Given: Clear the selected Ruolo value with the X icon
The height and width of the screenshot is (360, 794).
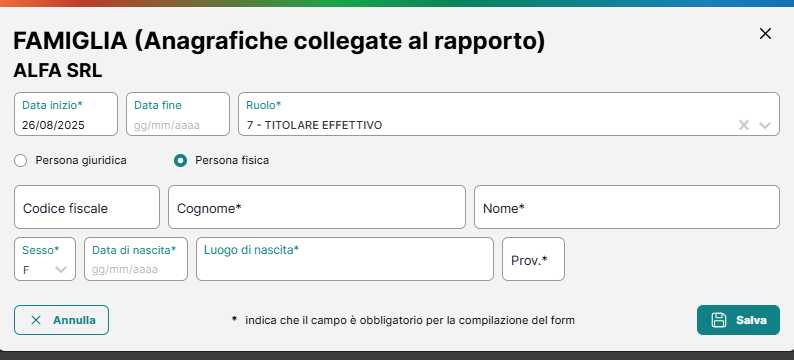Looking at the screenshot, I should pos(743,125).
